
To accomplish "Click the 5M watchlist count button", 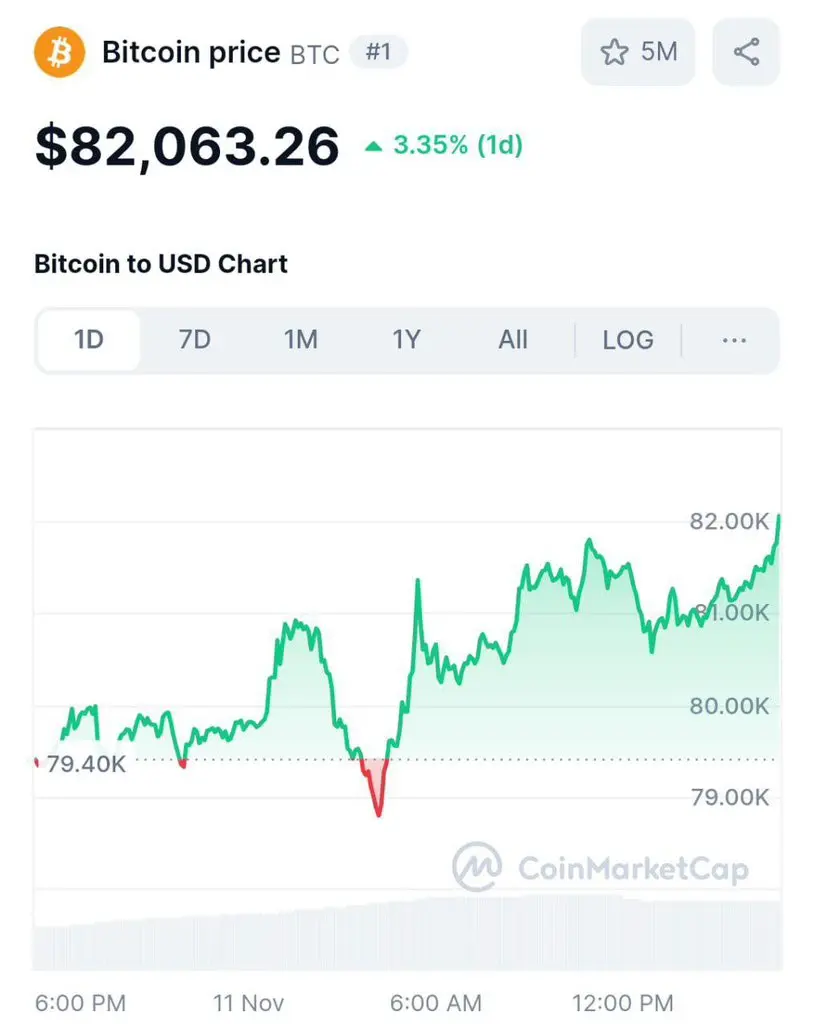I will [x=638, y=52].
